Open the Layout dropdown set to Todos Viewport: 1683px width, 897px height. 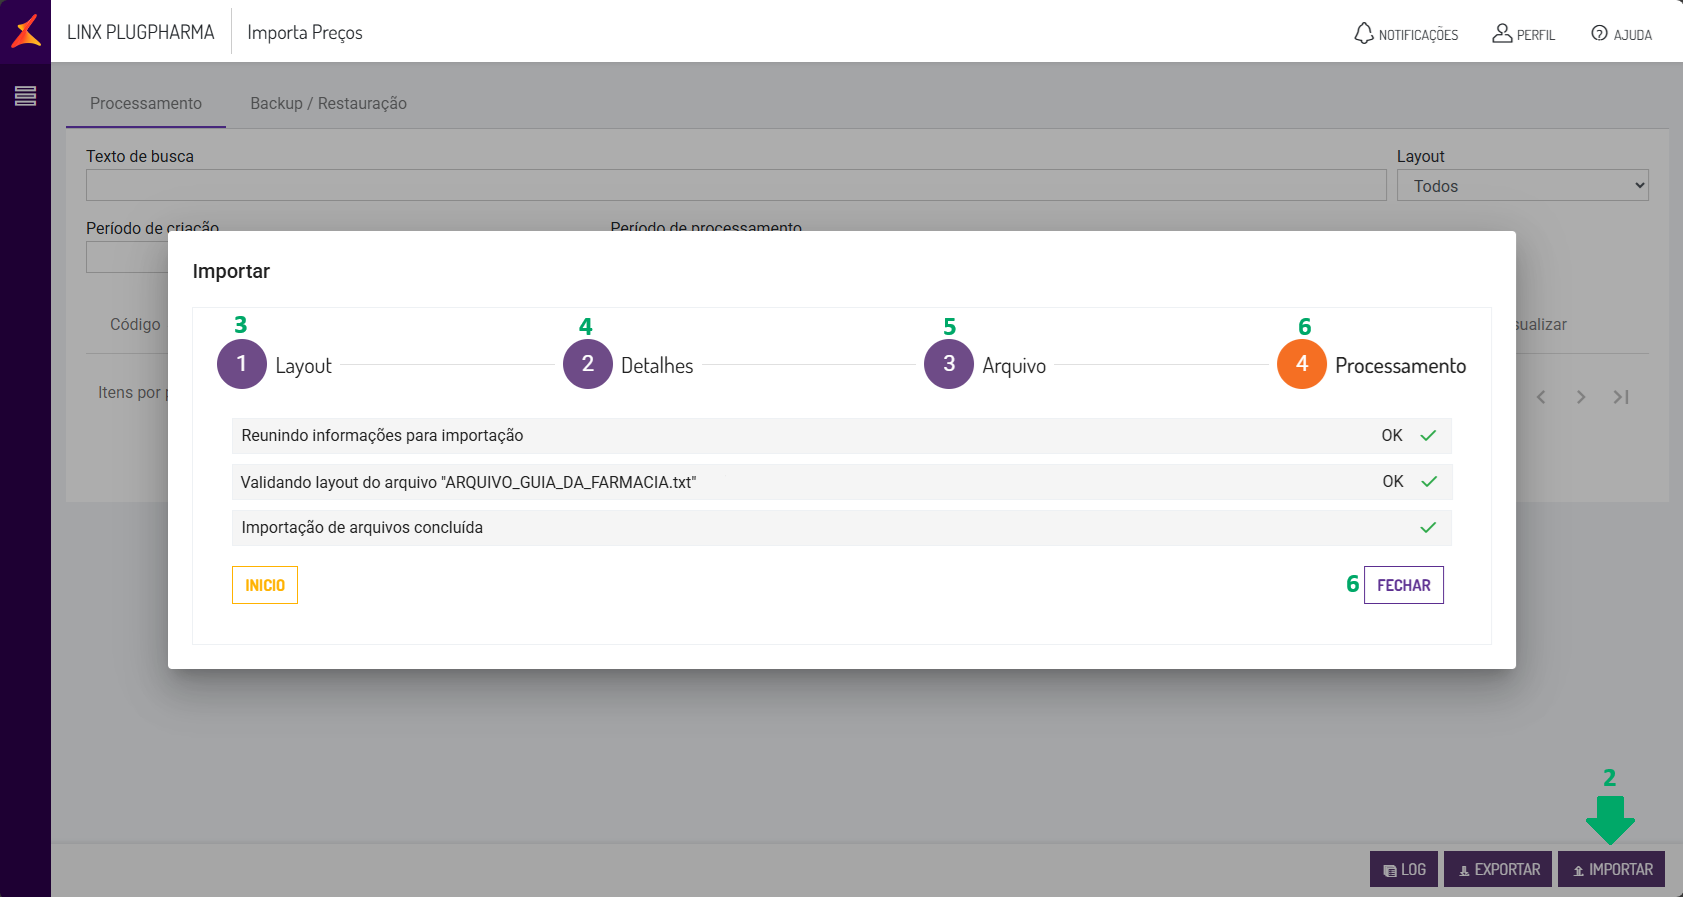pos(1522,185)
